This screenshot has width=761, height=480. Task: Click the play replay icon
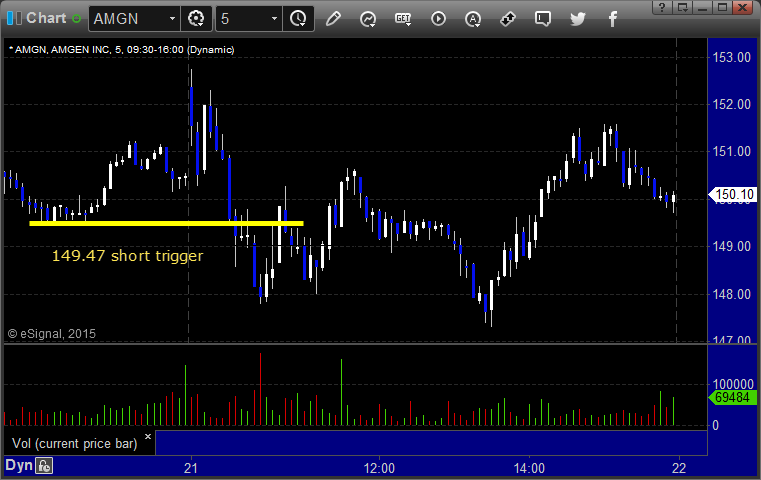(x=438, y=19)
